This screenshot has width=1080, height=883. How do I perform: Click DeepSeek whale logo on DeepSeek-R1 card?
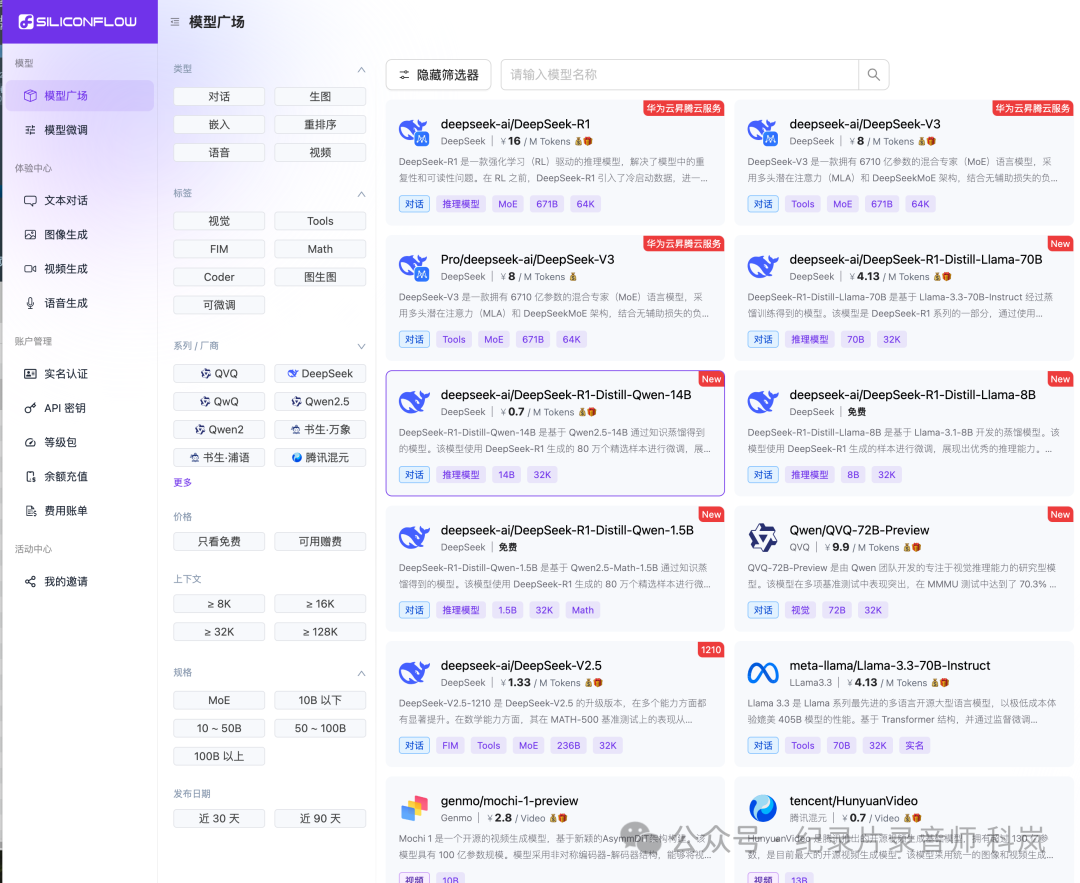415,131
